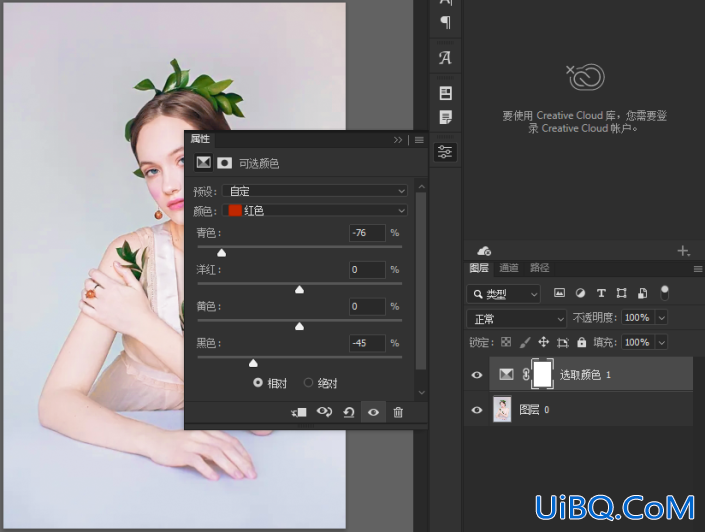This screenshot has width=705, height=532.
Task: Switch to the 图层 tab
Action: [x=478, y=268]
